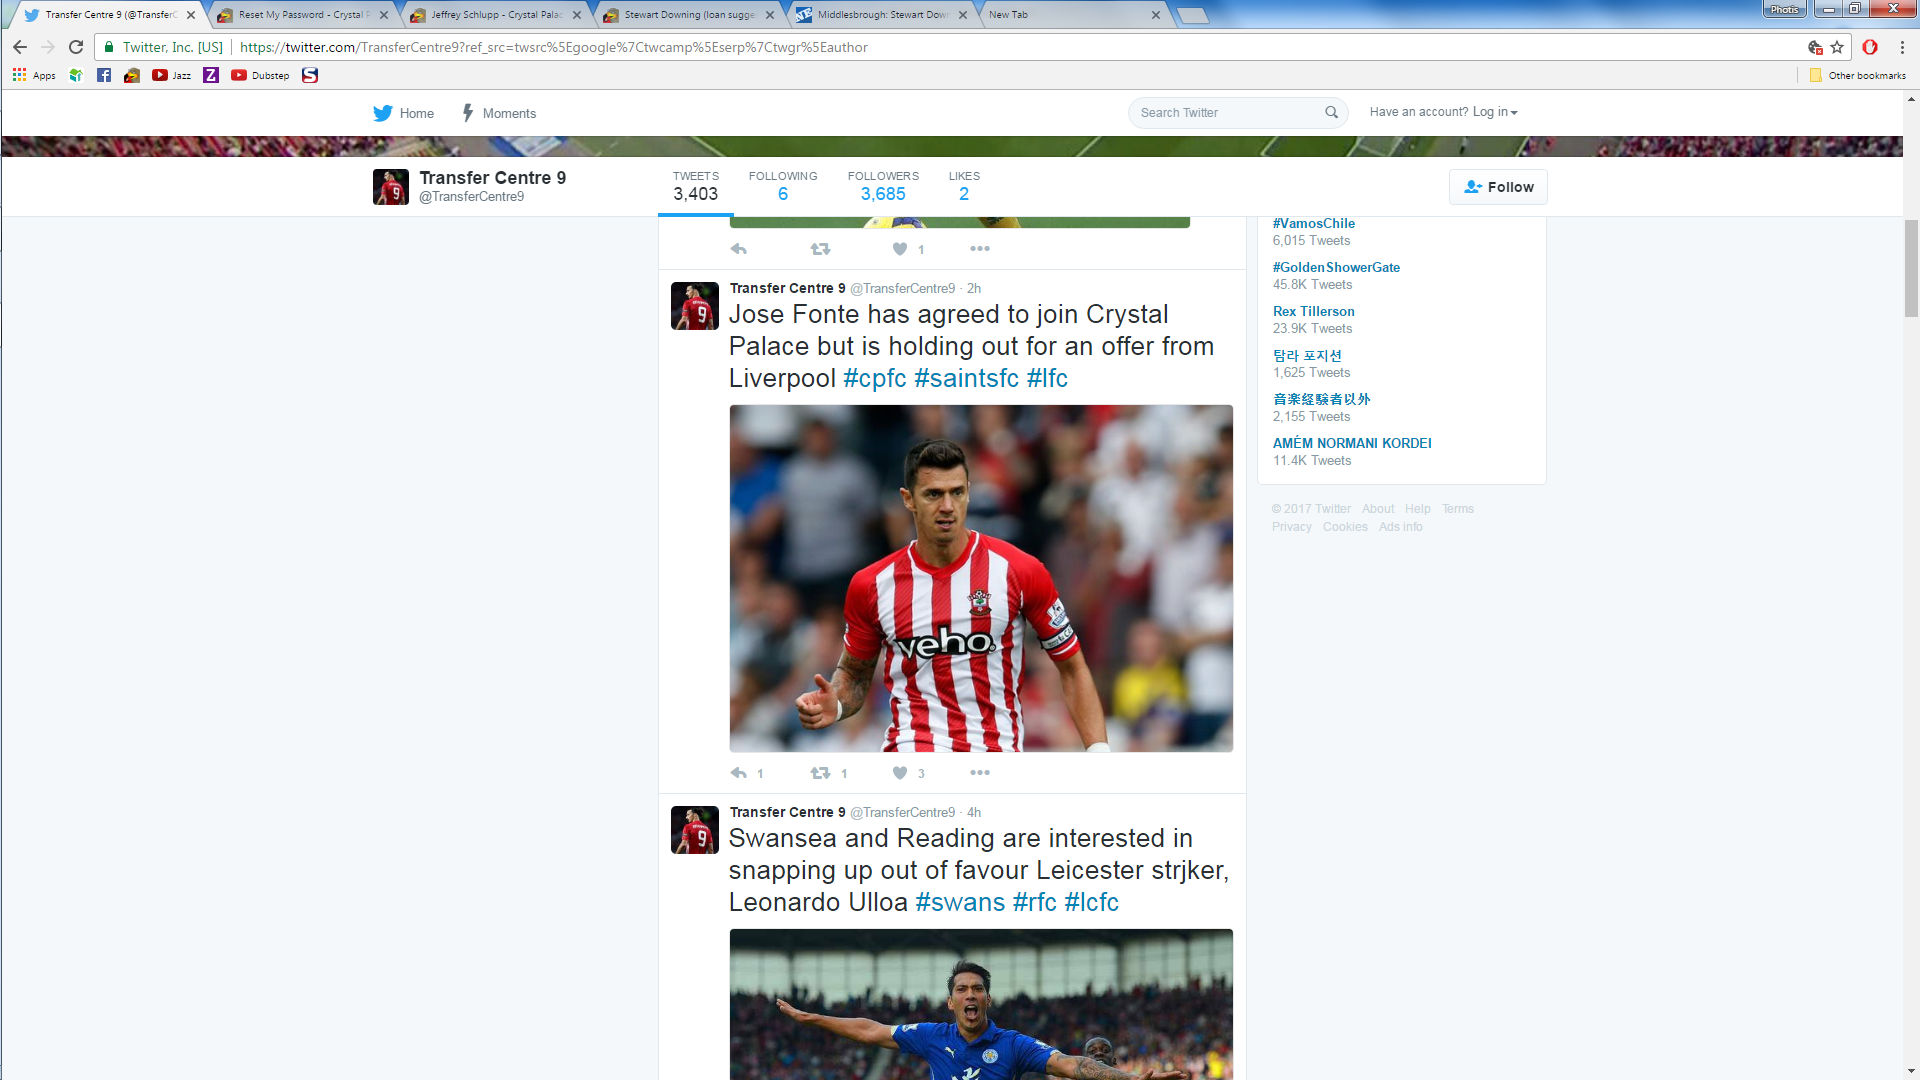Click the Twitter Home bird icon
The width and height of the screenshot is (1920, 1080).
tap(383, 113)
